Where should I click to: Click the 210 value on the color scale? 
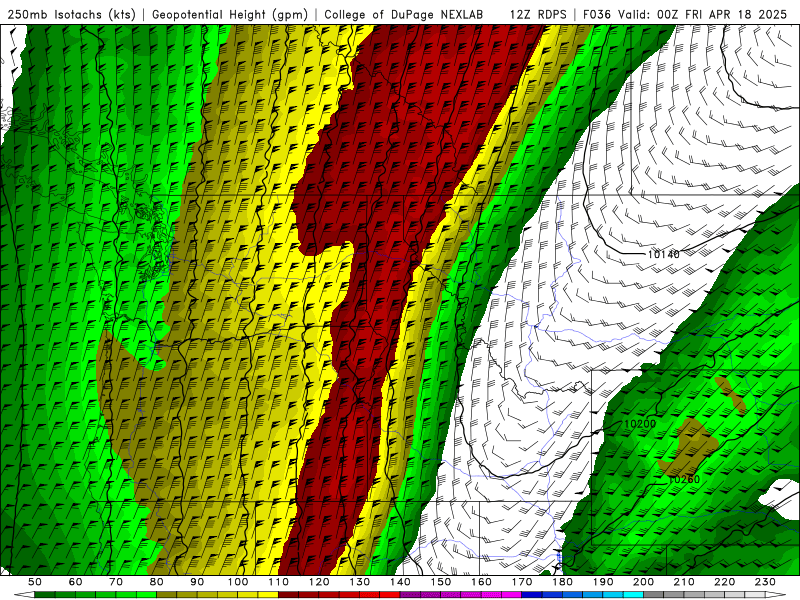coord(684,582)
